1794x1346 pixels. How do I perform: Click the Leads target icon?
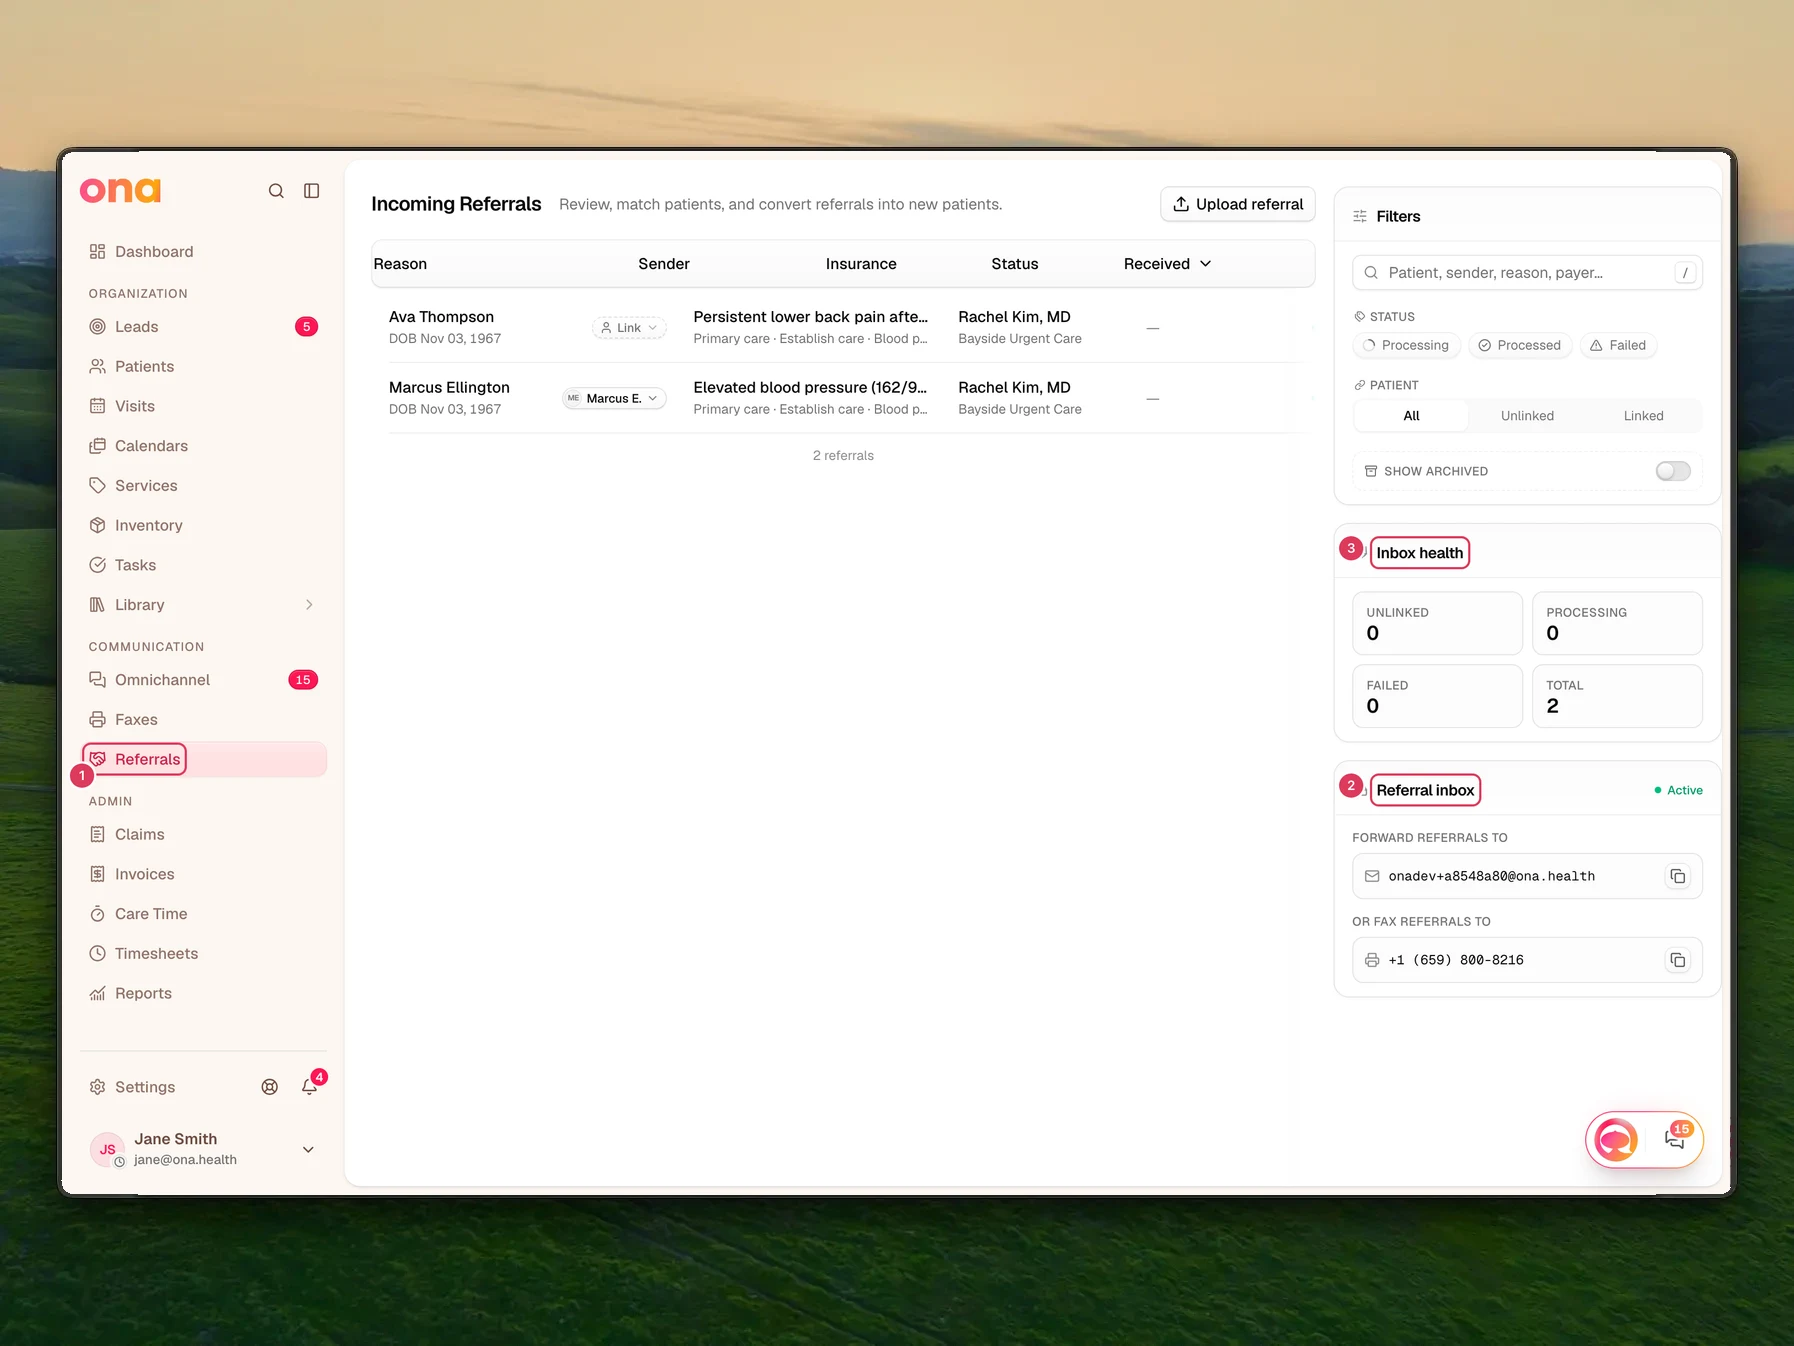point(97,327)
